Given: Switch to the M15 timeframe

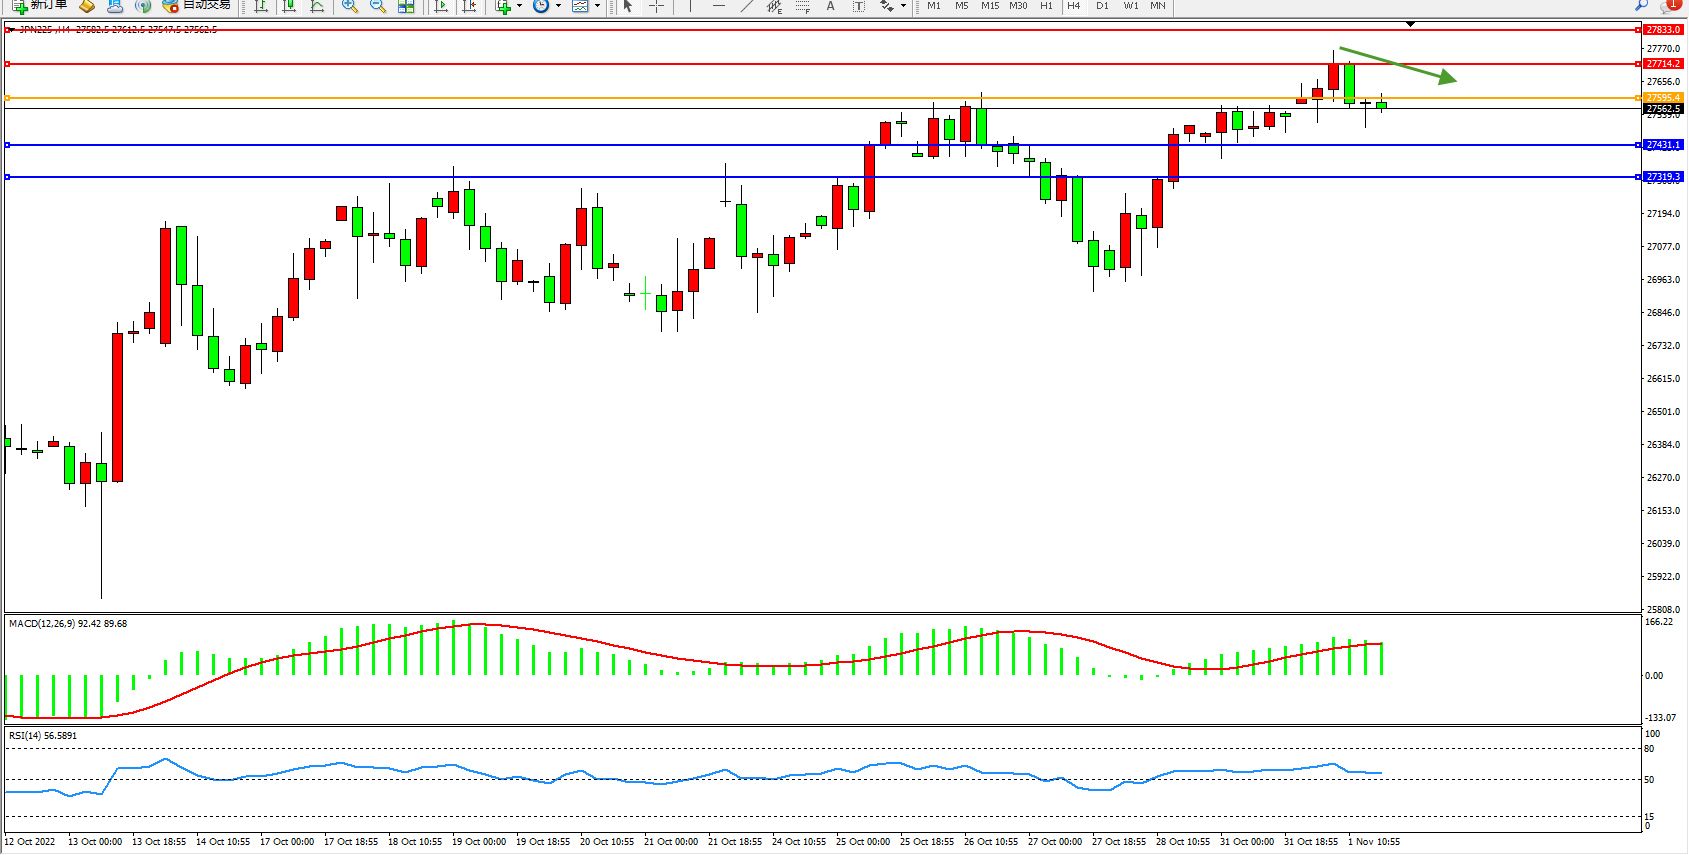Looking at the screenshot, I should [989, 6].
